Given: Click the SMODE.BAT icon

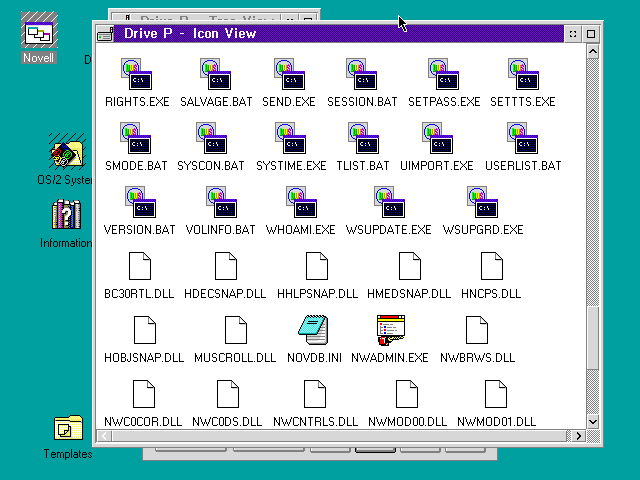Looking at the screenshot, I should 136,138.
